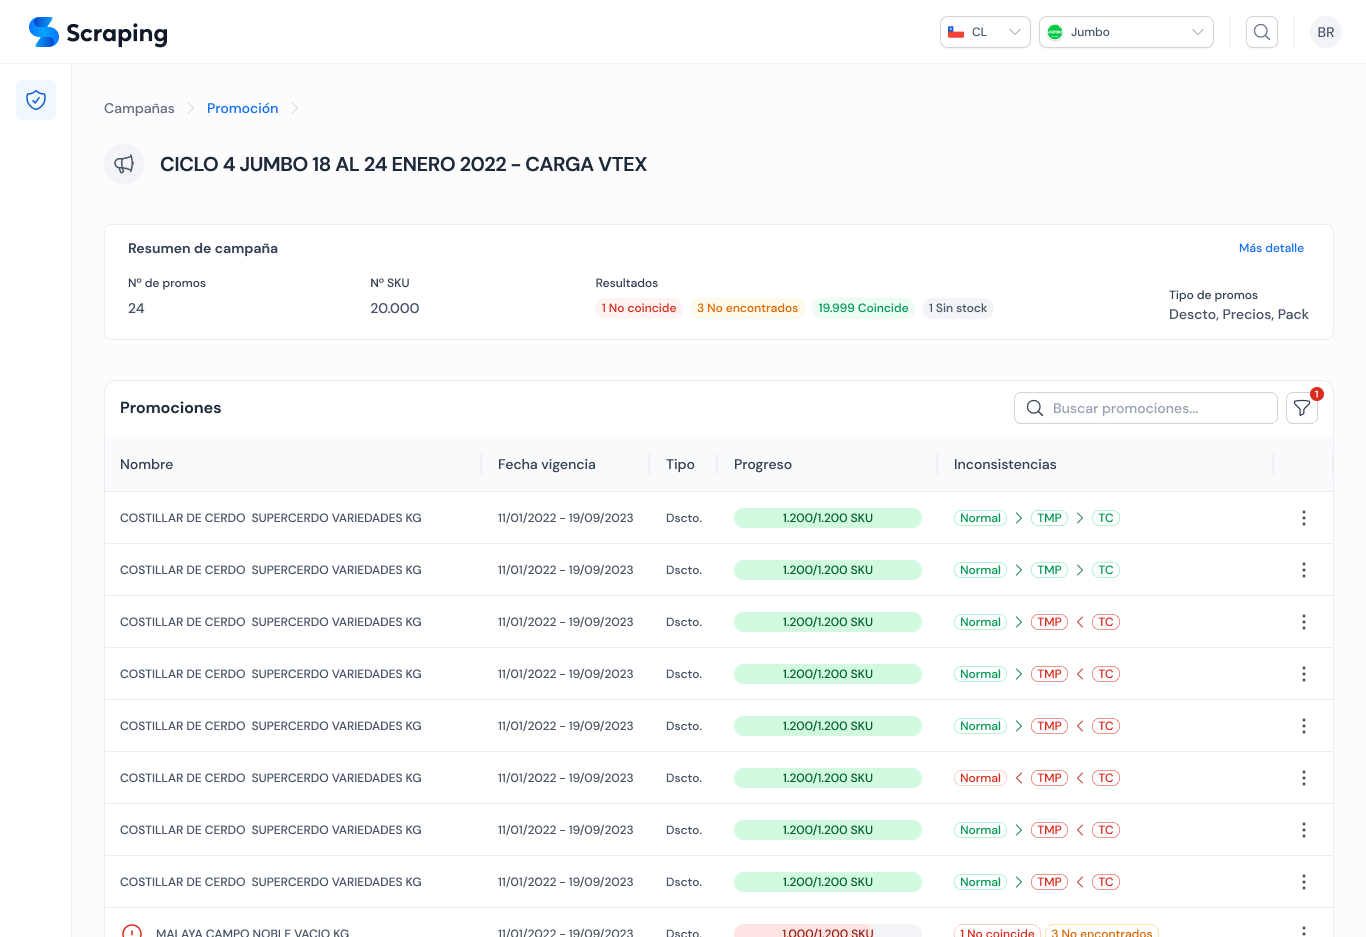The width and height of the screenshot is (1366, 937).
Task: Click the '3 No encontrados' results badge
Action: [x=747, y=308]
